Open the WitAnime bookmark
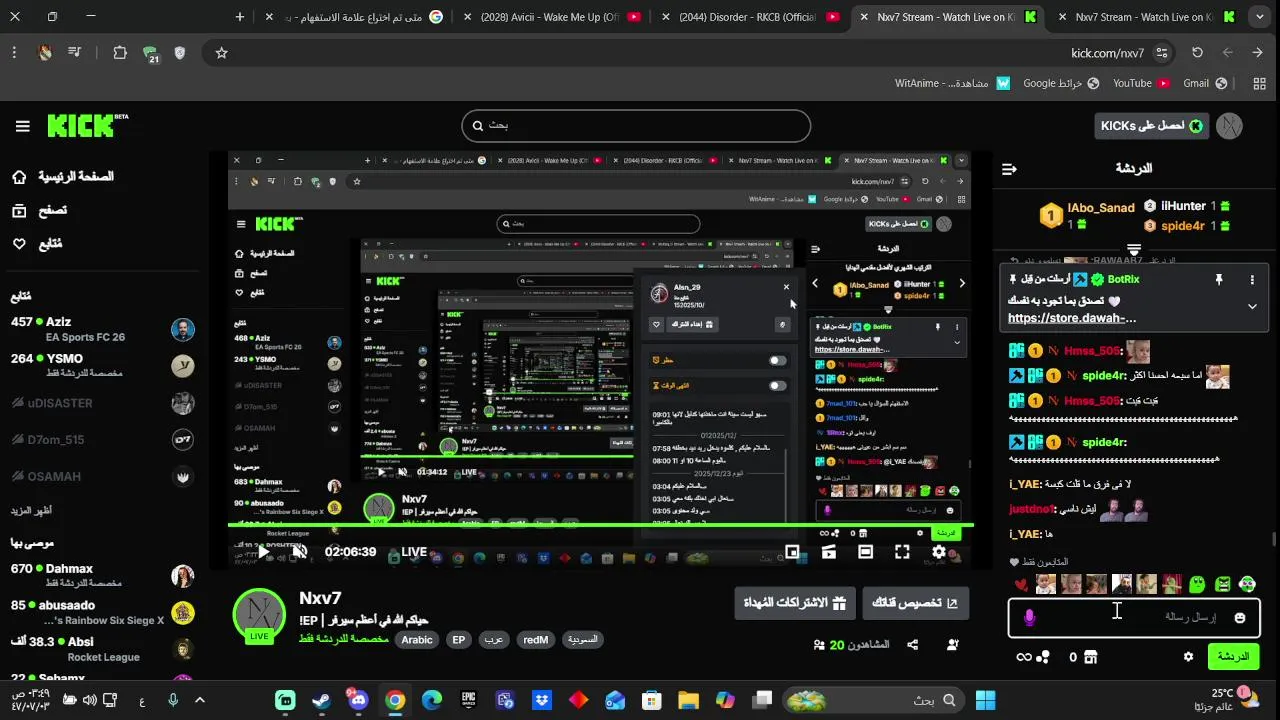Viewport: 1280px width, 720px height. click(952, 84)
